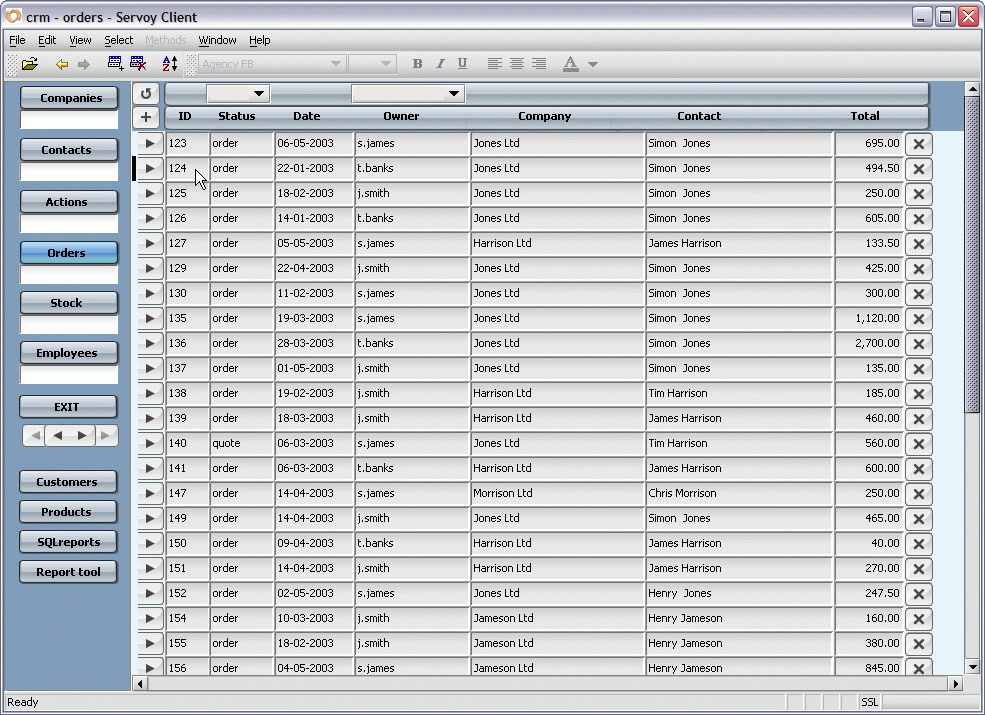Open the Window menu

(217, 40)
